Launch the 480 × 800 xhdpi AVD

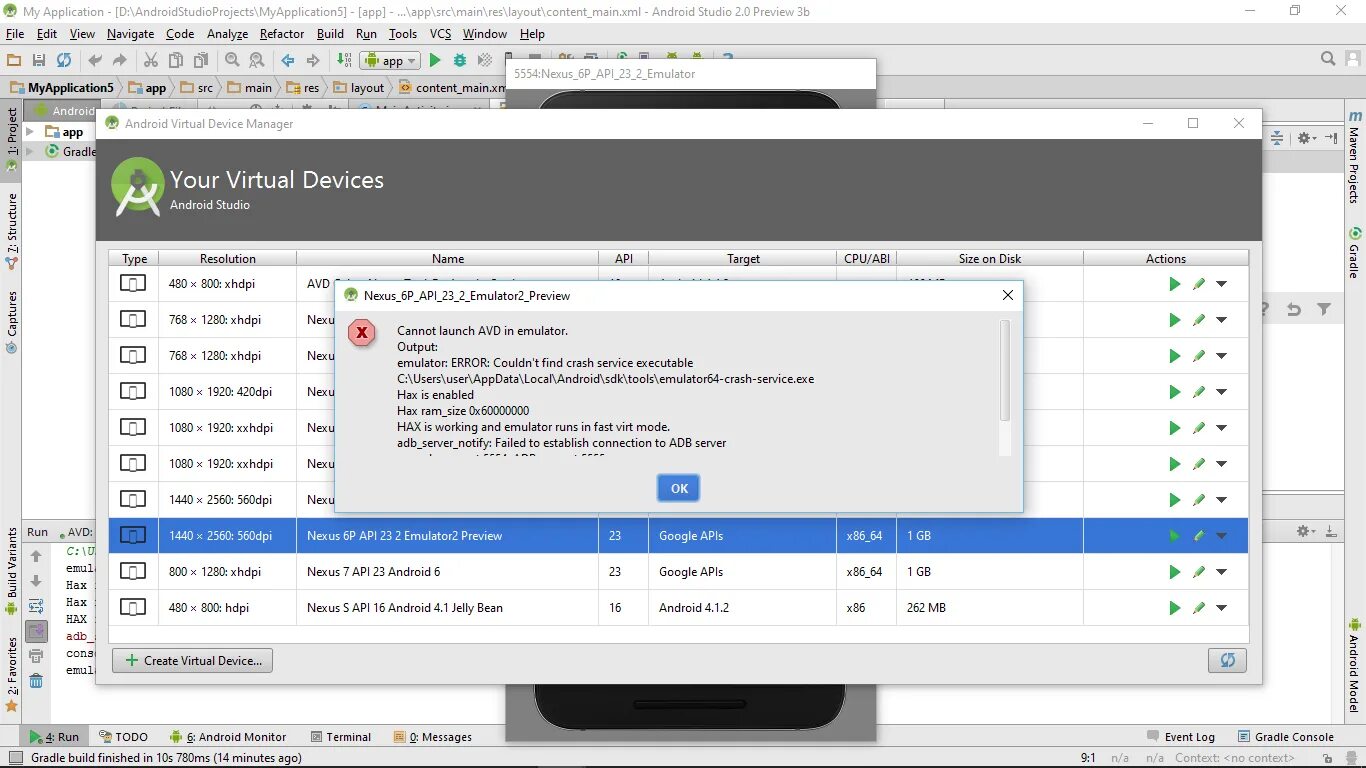[1175, 284]
